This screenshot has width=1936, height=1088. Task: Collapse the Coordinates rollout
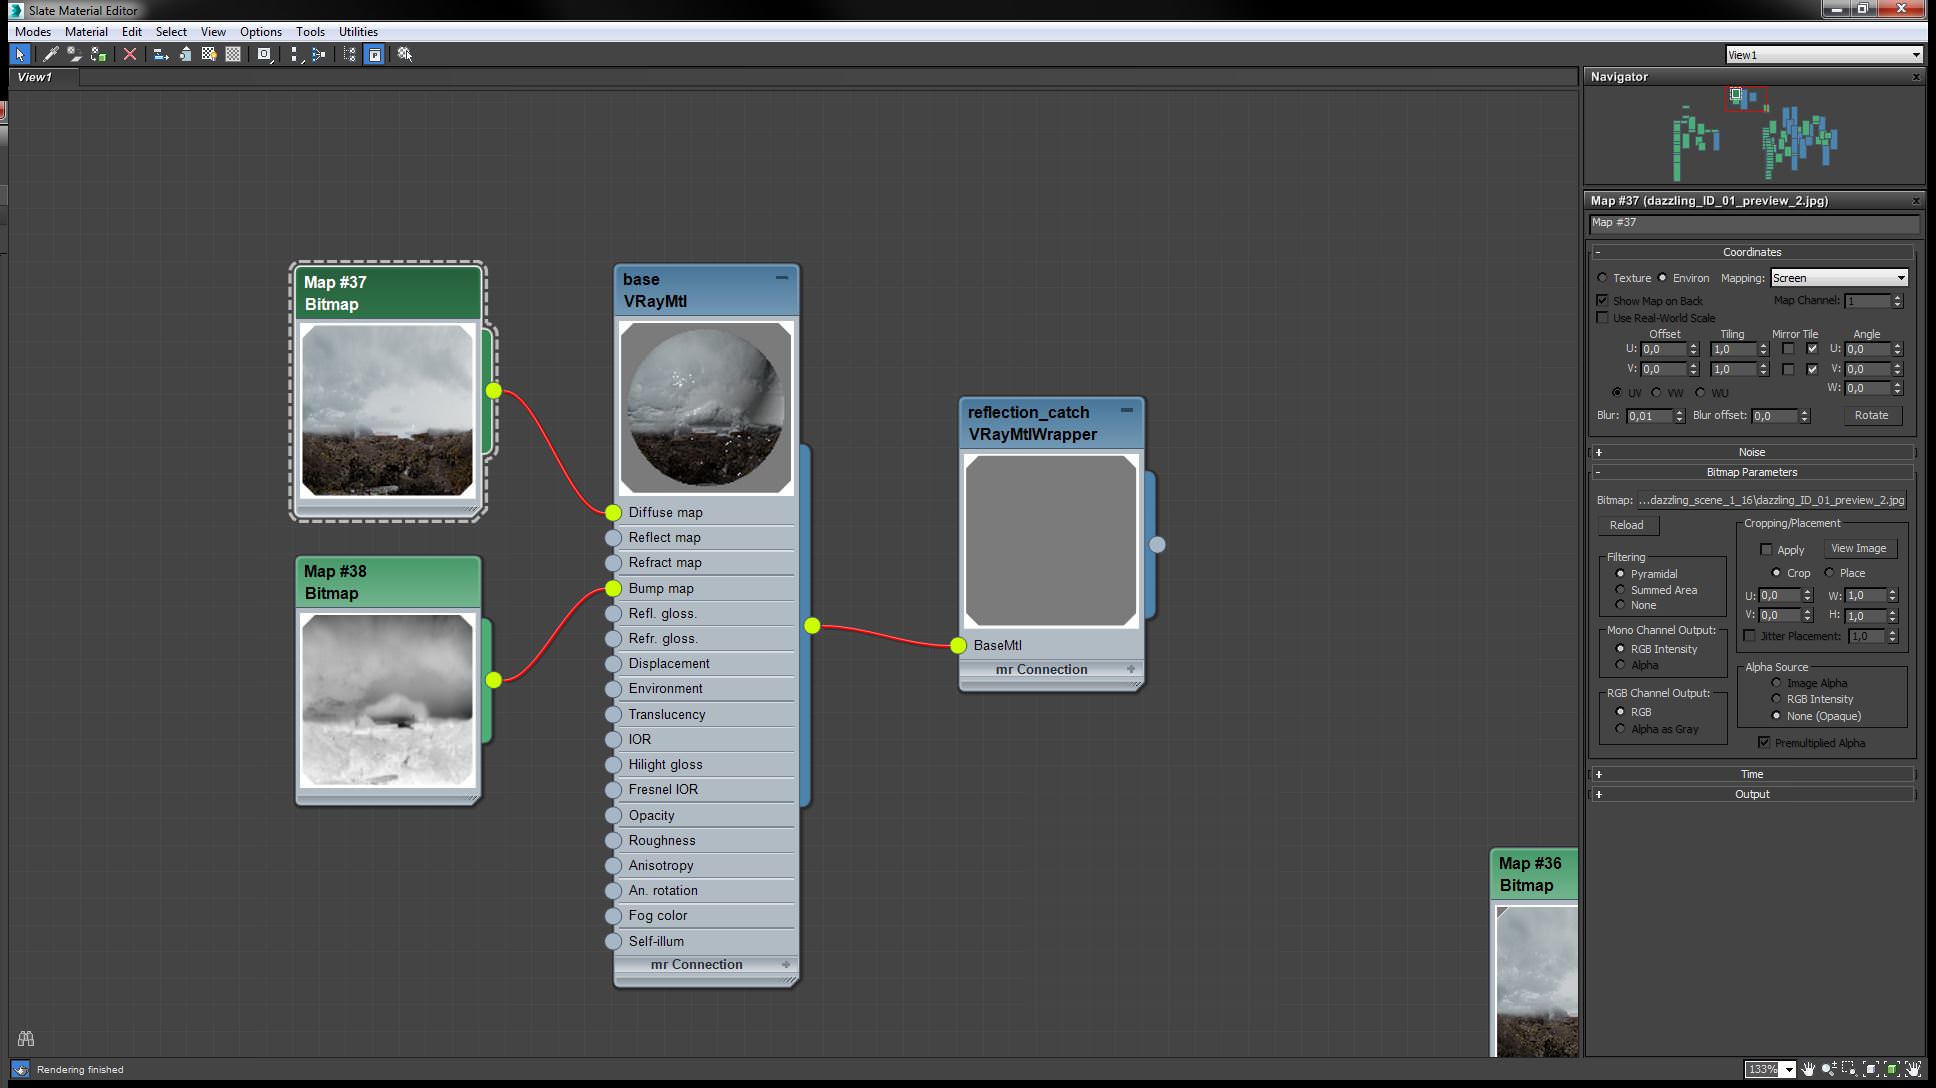(1752, 252)
